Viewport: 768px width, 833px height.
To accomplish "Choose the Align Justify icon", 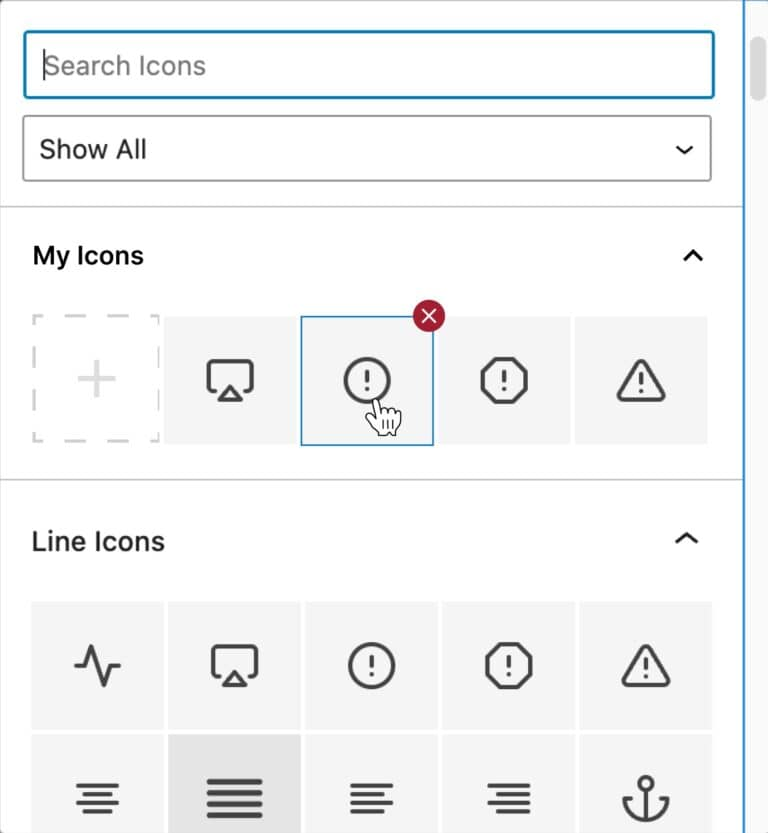I will point(234,797).
